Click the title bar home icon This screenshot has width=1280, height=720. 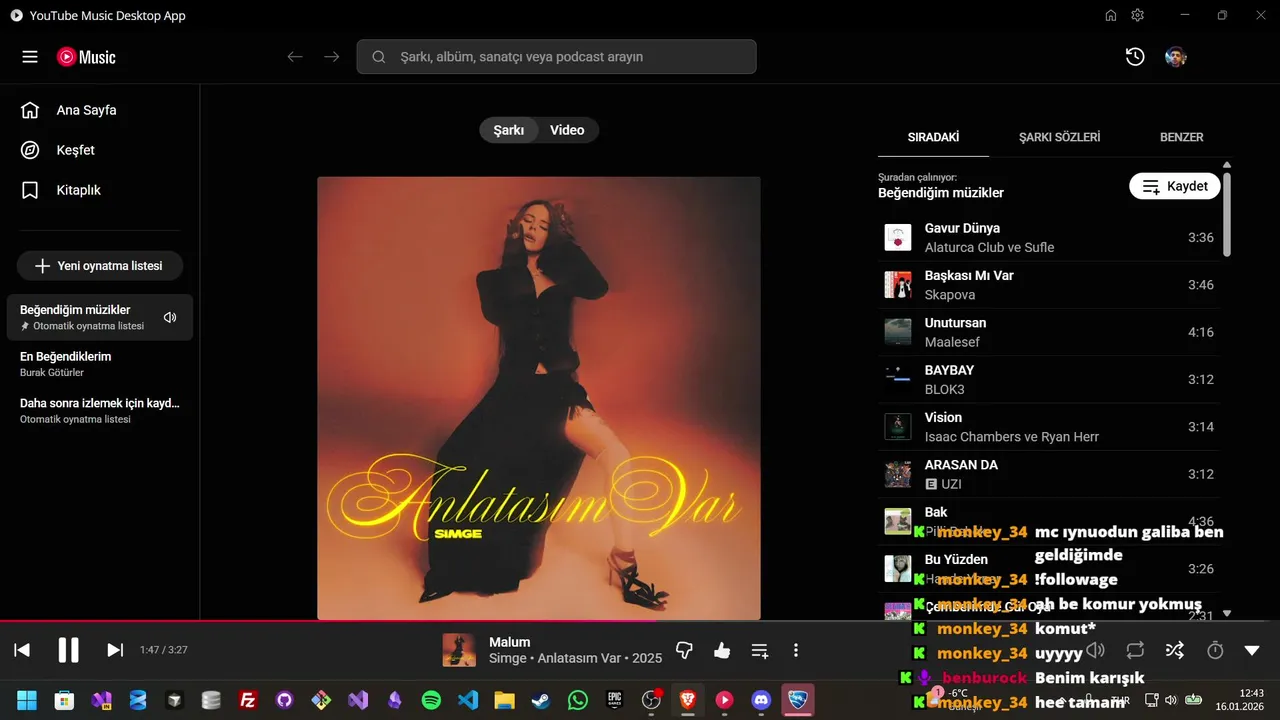coord(1111,15)
